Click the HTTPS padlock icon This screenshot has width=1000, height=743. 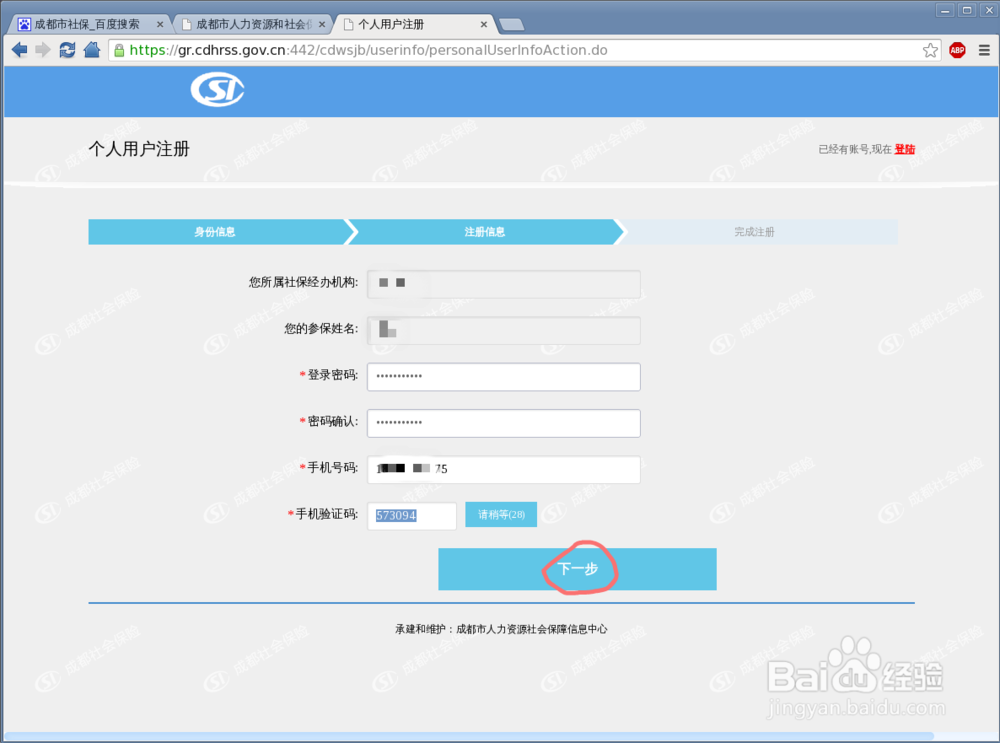coord(119,49)
